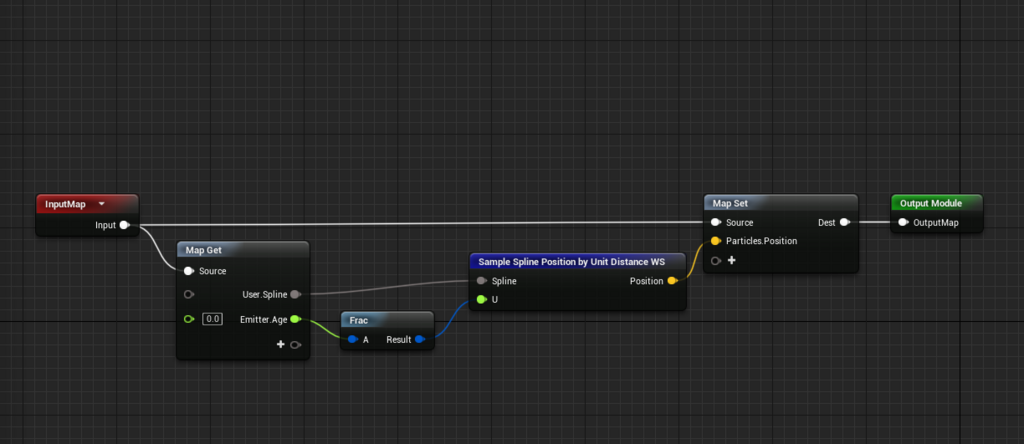Edit the 0.0 default value field
Viewport: 1024px width, 444px height.
(x=212, y=319)
